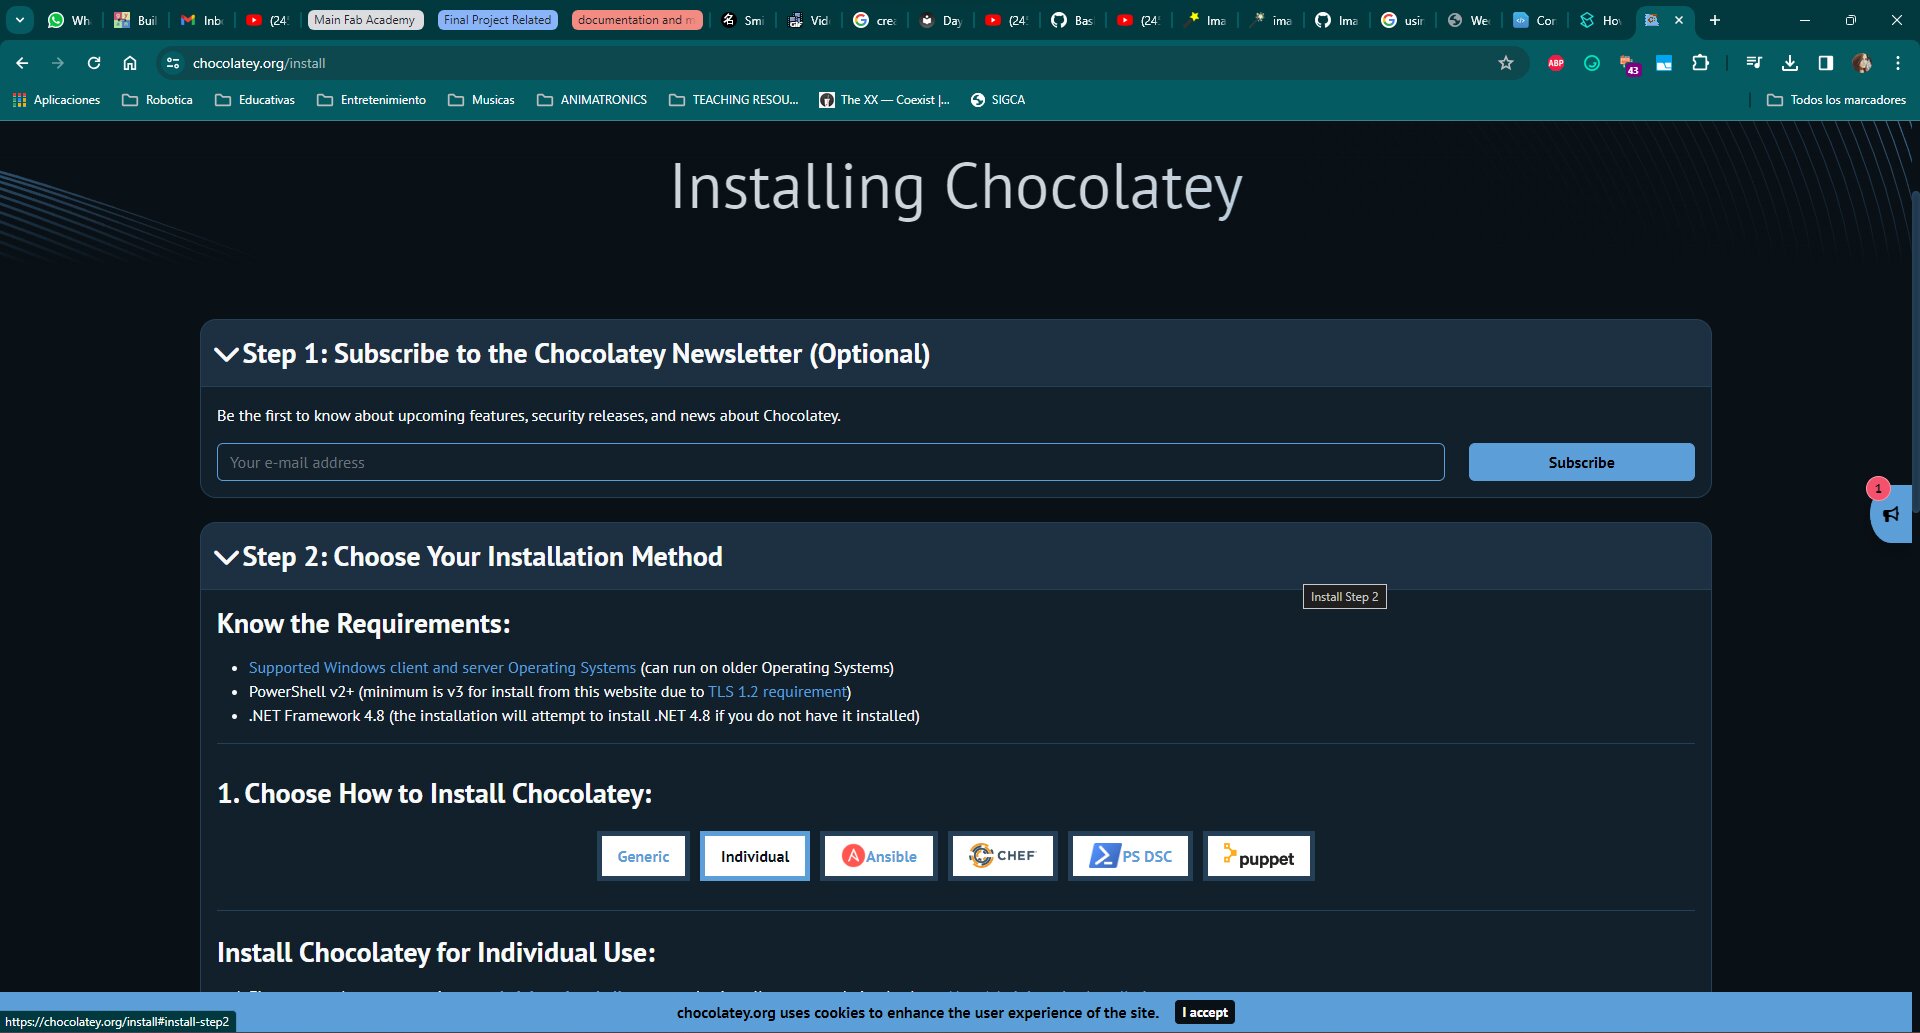Click Install Chocolatey for Individual Use heading
Viewport: 1920px width, 1033px height.
(436, 953)
